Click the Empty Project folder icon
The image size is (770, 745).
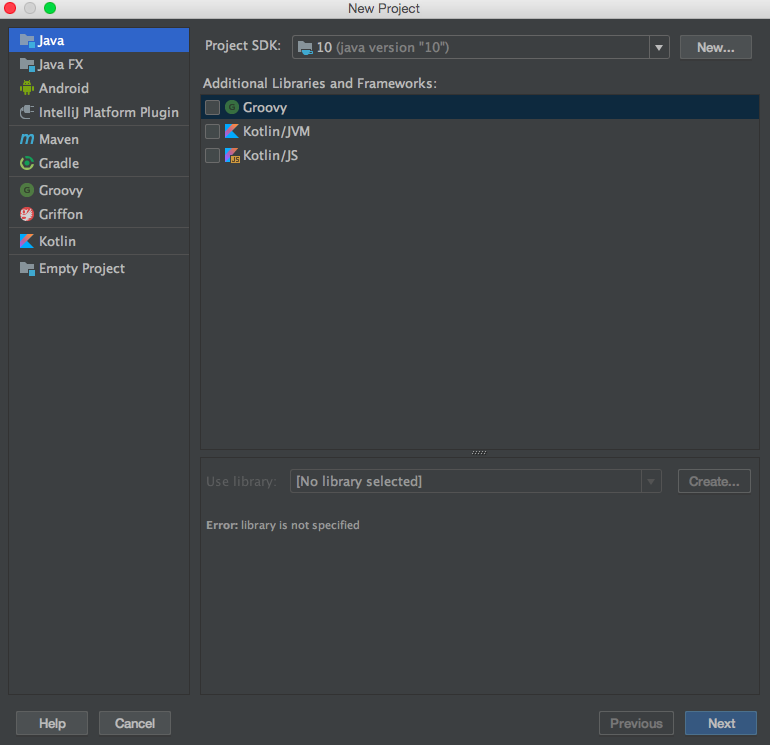pos(27,269)
